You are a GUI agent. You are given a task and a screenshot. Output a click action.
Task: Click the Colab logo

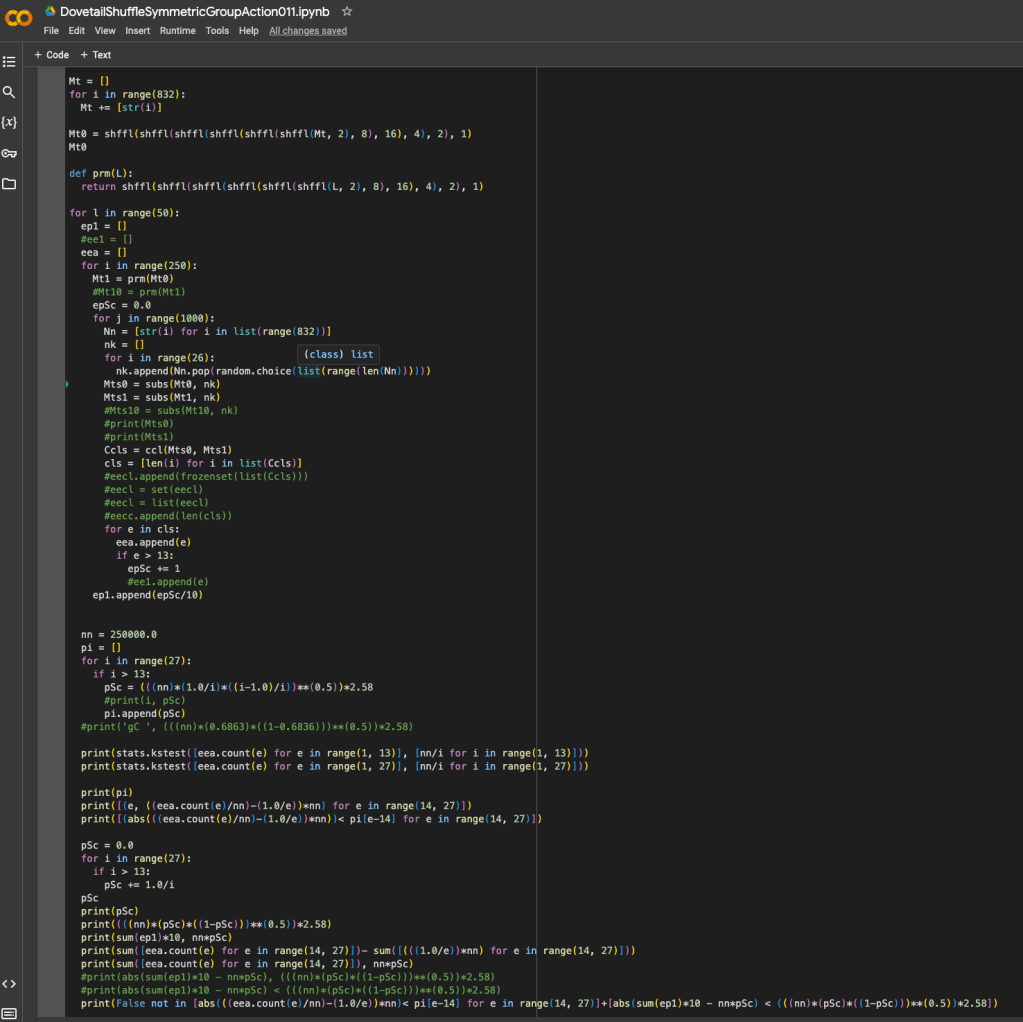[x=19, y=18]
